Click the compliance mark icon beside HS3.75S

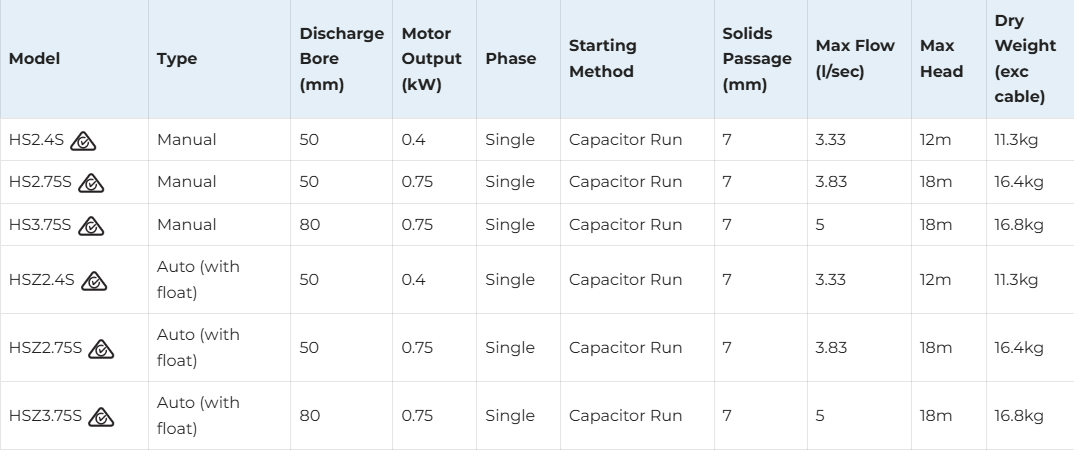point(91,225)
